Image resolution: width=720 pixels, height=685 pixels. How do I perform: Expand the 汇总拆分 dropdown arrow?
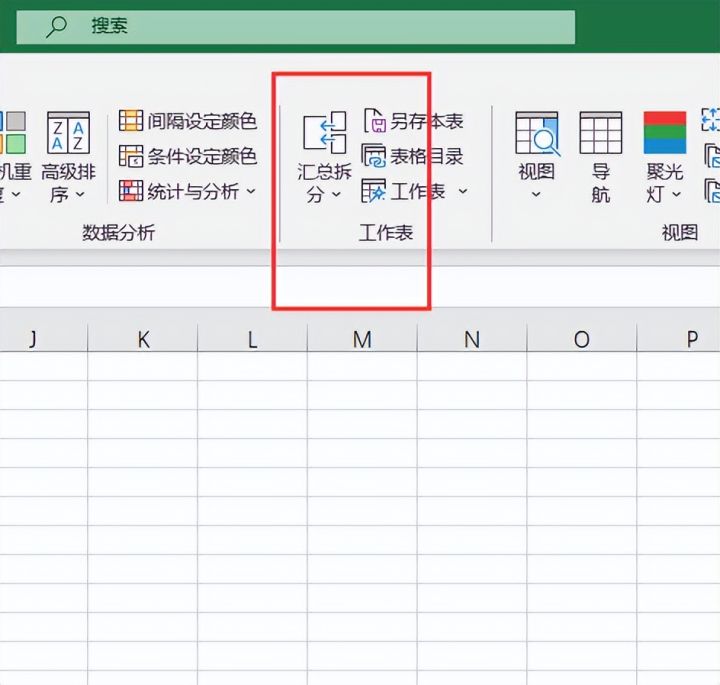(336, 195)
